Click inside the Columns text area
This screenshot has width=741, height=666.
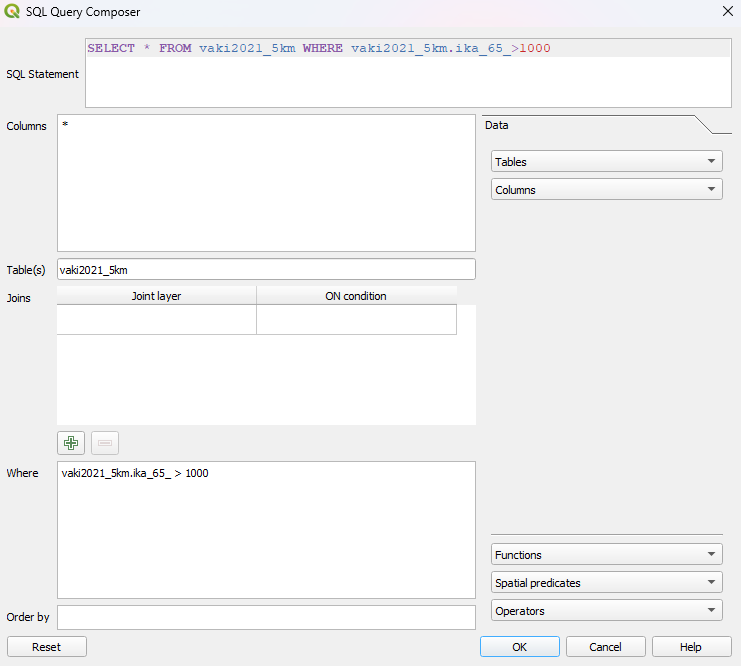pos(266,183)
